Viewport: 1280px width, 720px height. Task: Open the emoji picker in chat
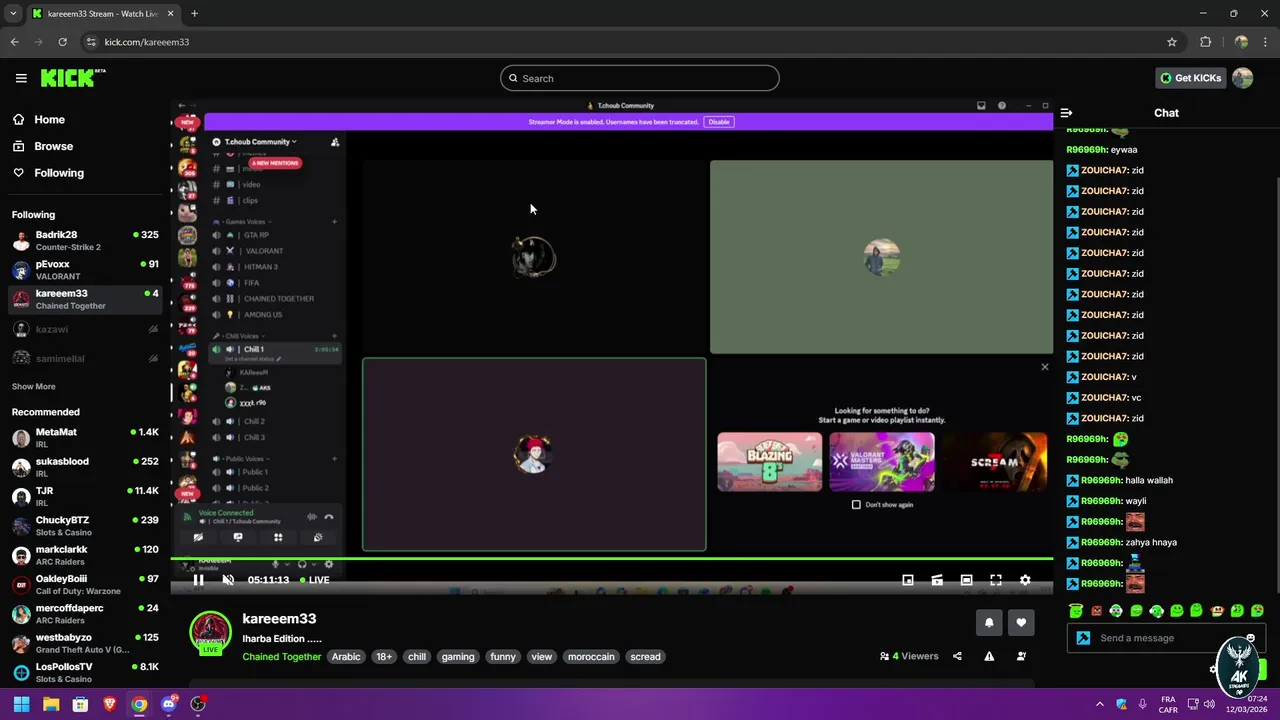tap(1250, 638)
